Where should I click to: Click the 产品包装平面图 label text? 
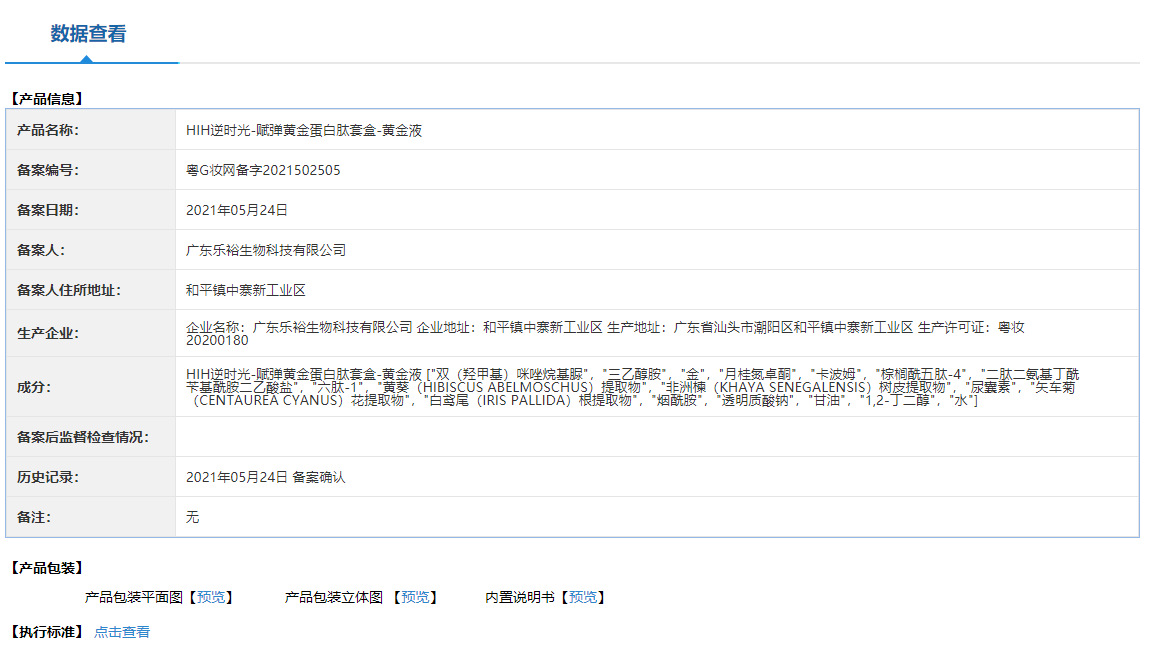[133, 597]
